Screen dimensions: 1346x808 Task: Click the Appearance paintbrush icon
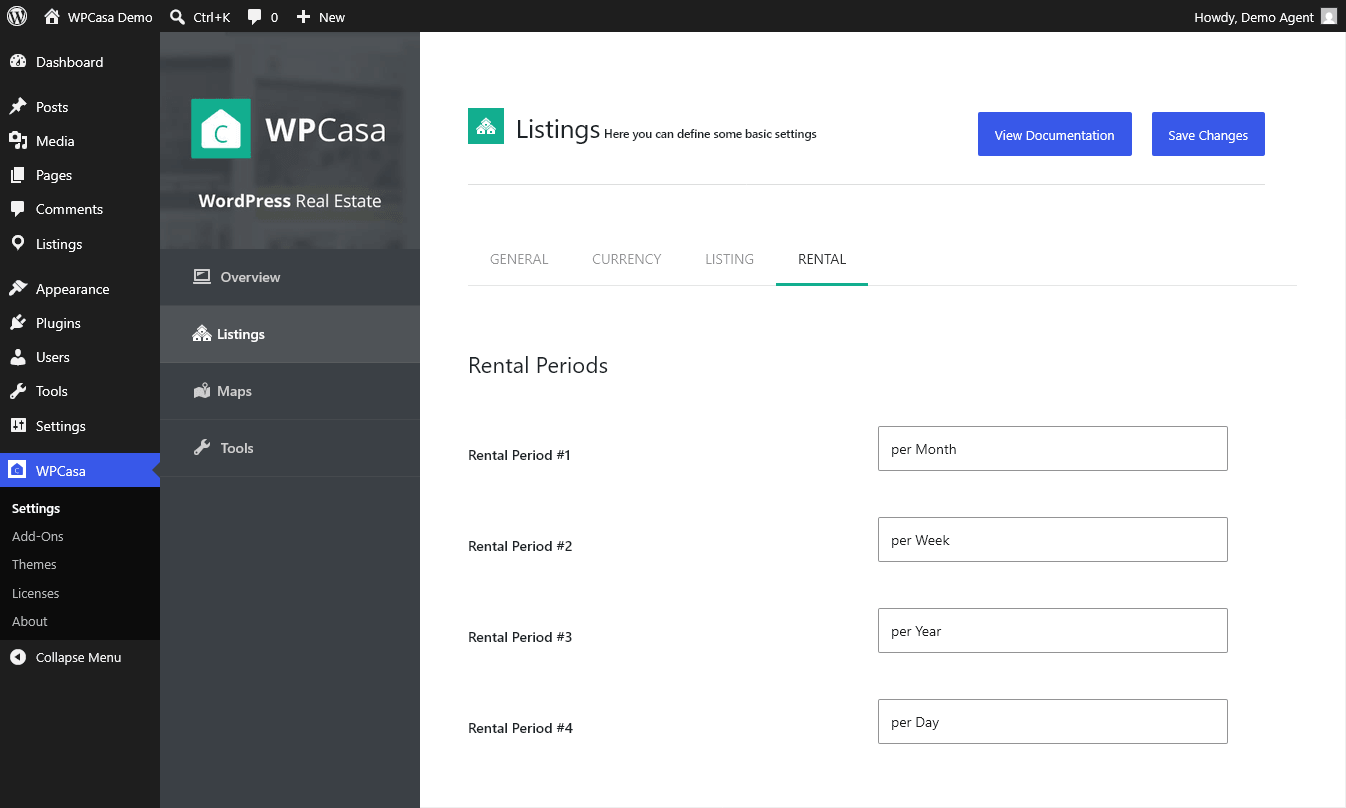(x=18, y=289)
